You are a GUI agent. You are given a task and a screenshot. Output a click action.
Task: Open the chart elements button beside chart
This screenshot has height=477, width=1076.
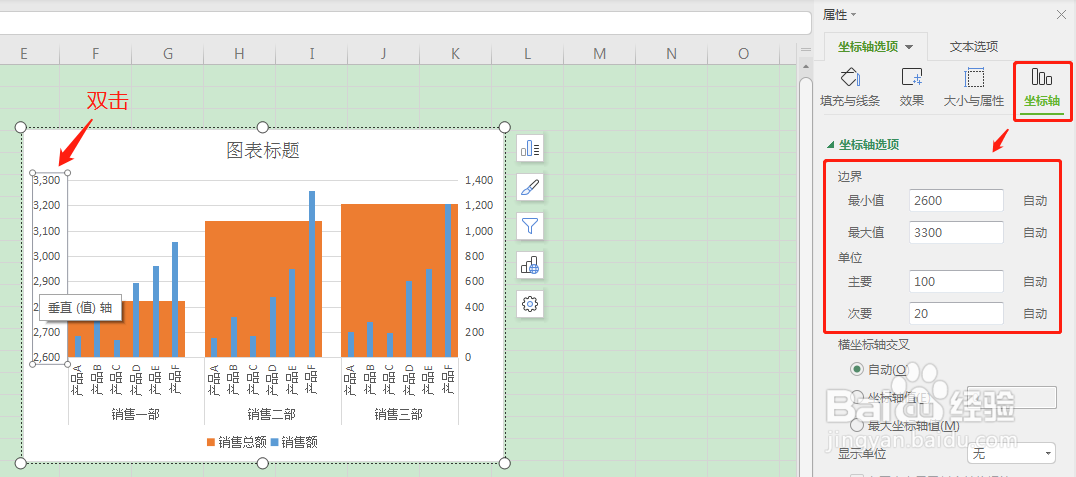click(x=530, y=148)
